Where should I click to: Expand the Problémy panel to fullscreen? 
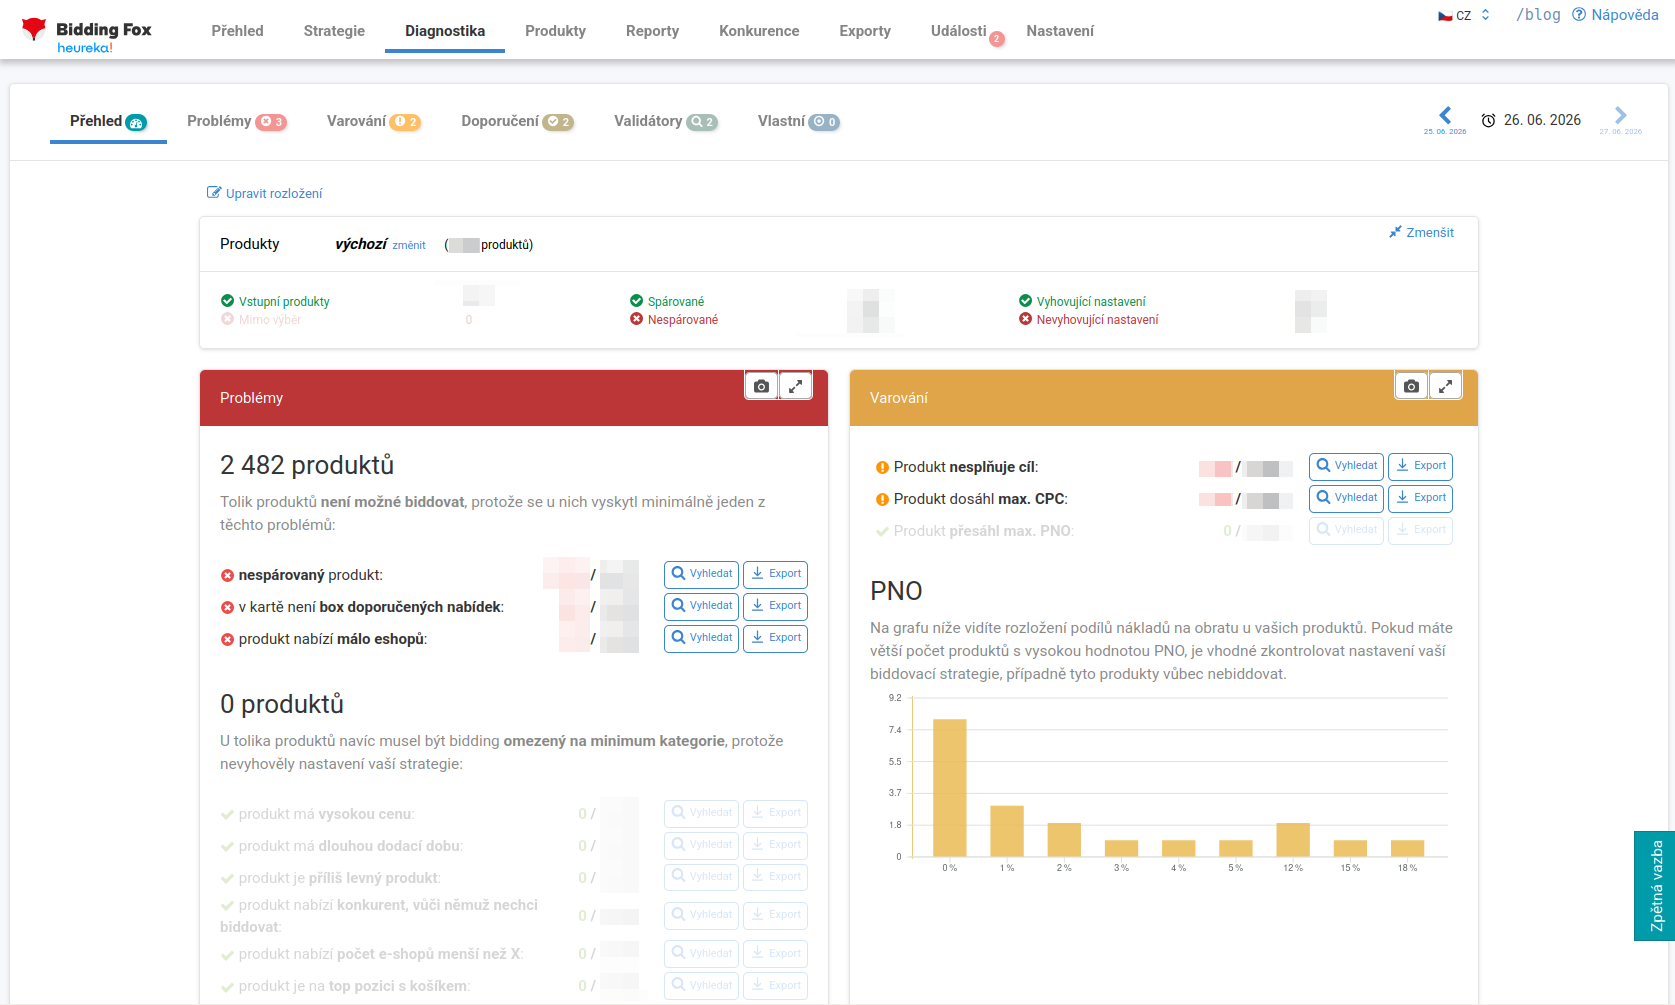point(795,386)
